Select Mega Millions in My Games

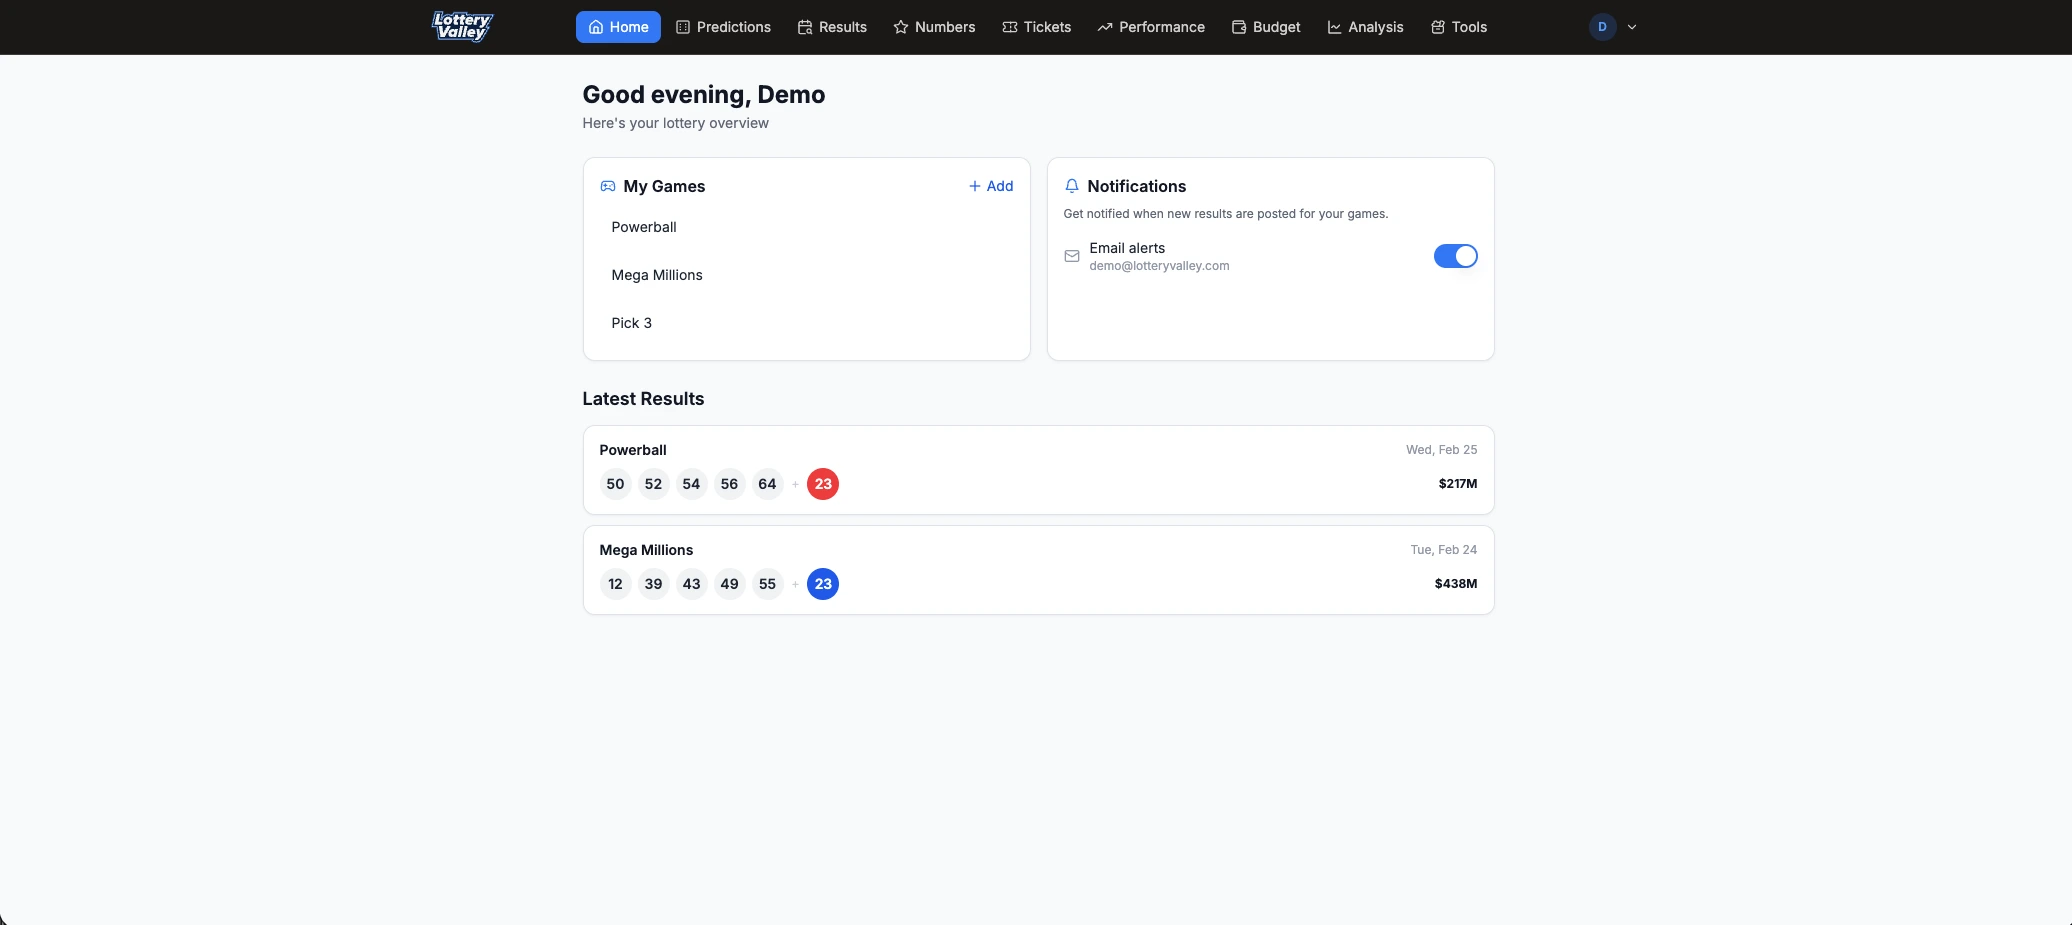pyautogui.click(x=657, y=275)
